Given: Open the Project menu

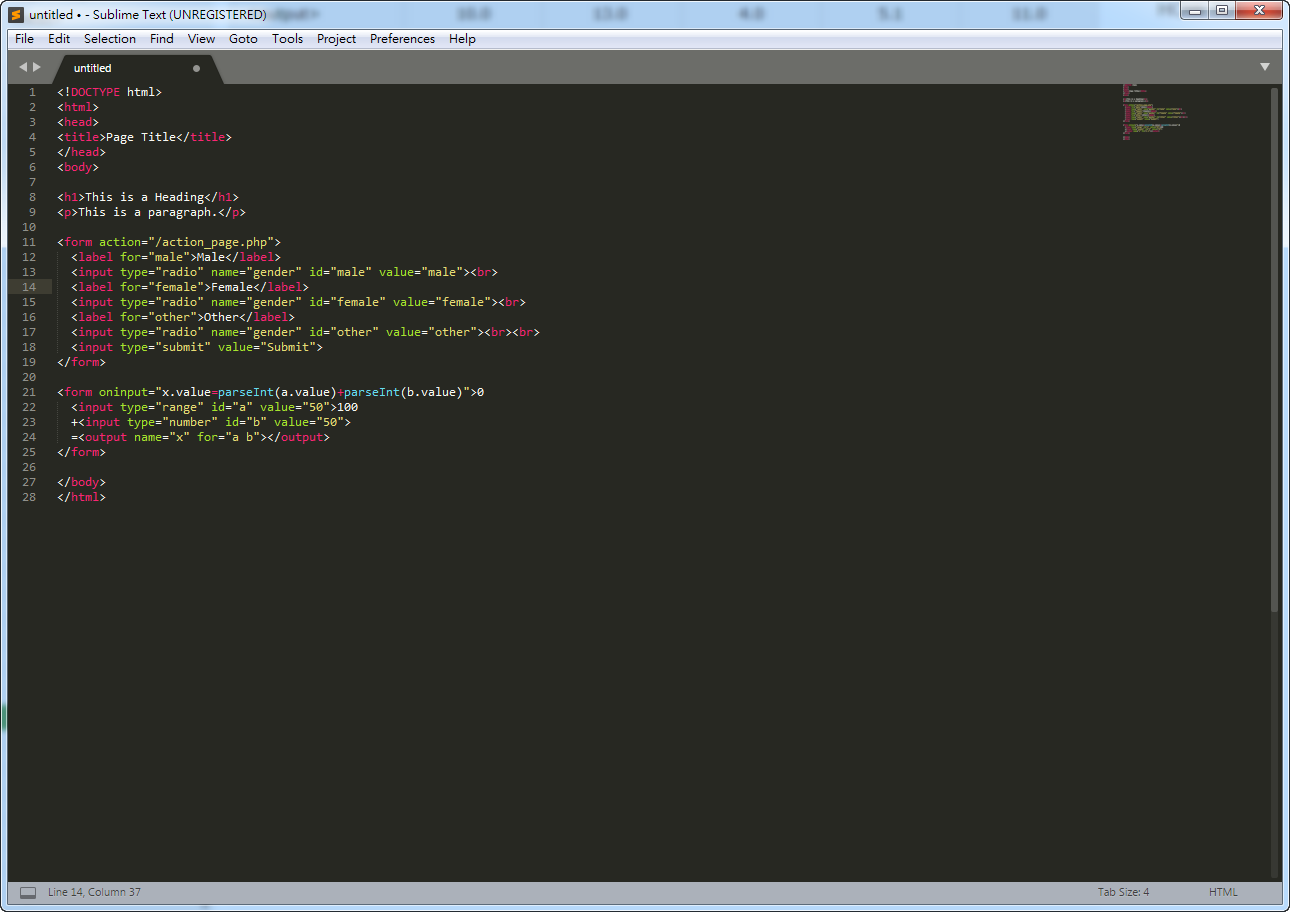Looking at the screenshot, I should point(336,39).
